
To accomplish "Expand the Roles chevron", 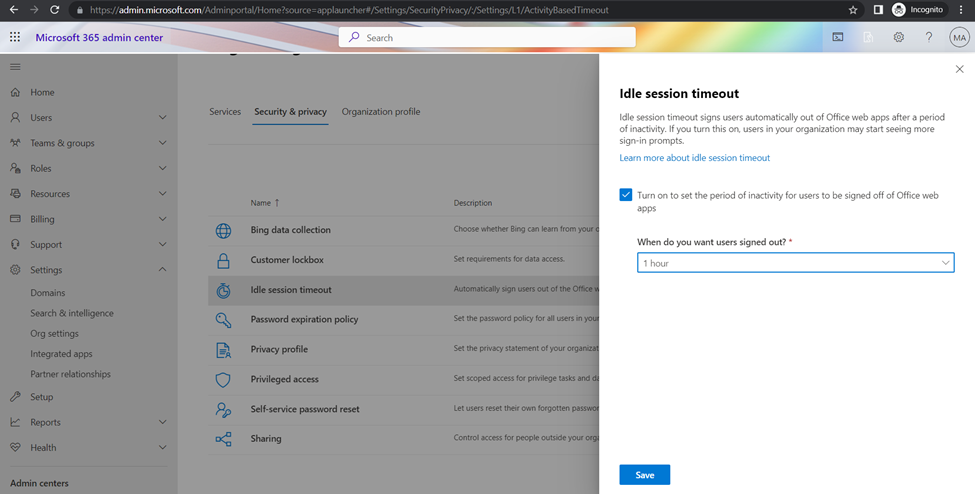I will tap(162, 169).
